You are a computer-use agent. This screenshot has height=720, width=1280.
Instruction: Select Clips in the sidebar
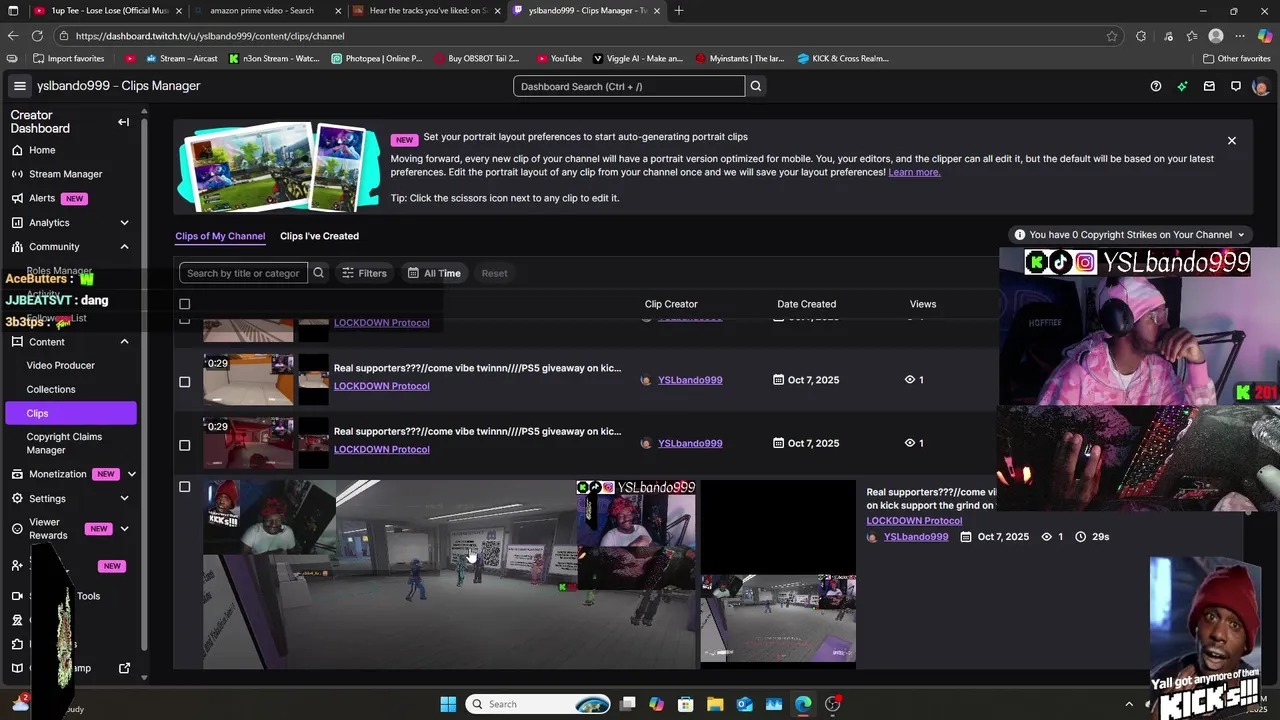pyautogui.click(x=70, y=413)
